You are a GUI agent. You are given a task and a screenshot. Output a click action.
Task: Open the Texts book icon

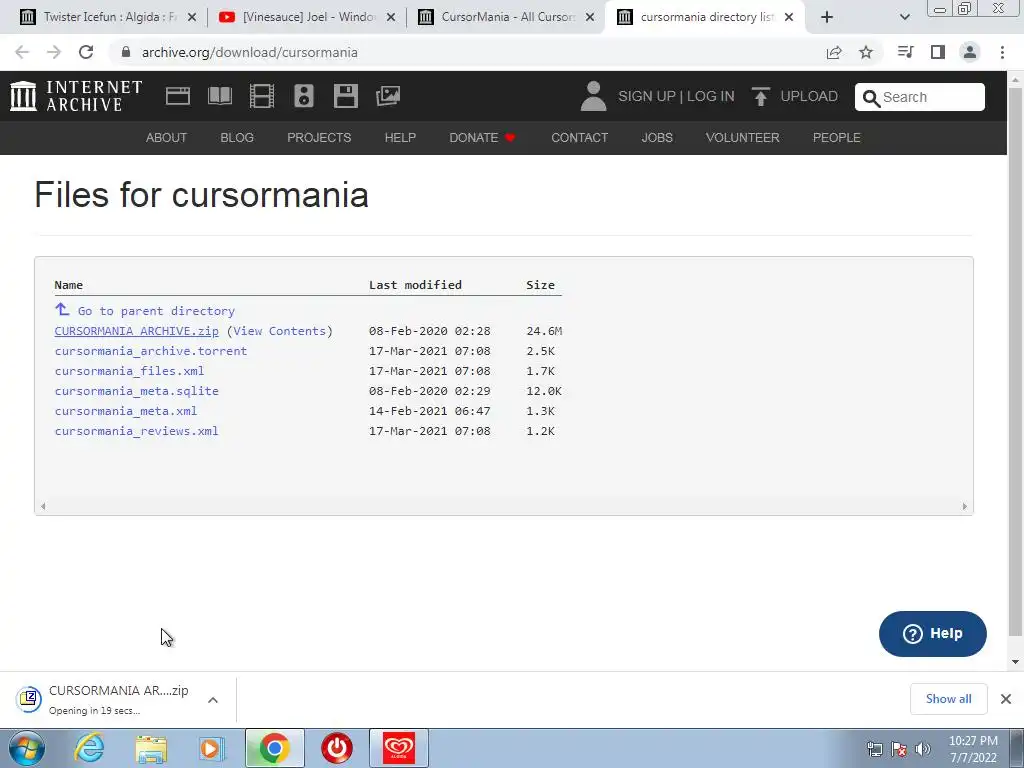tap(220, 96)
